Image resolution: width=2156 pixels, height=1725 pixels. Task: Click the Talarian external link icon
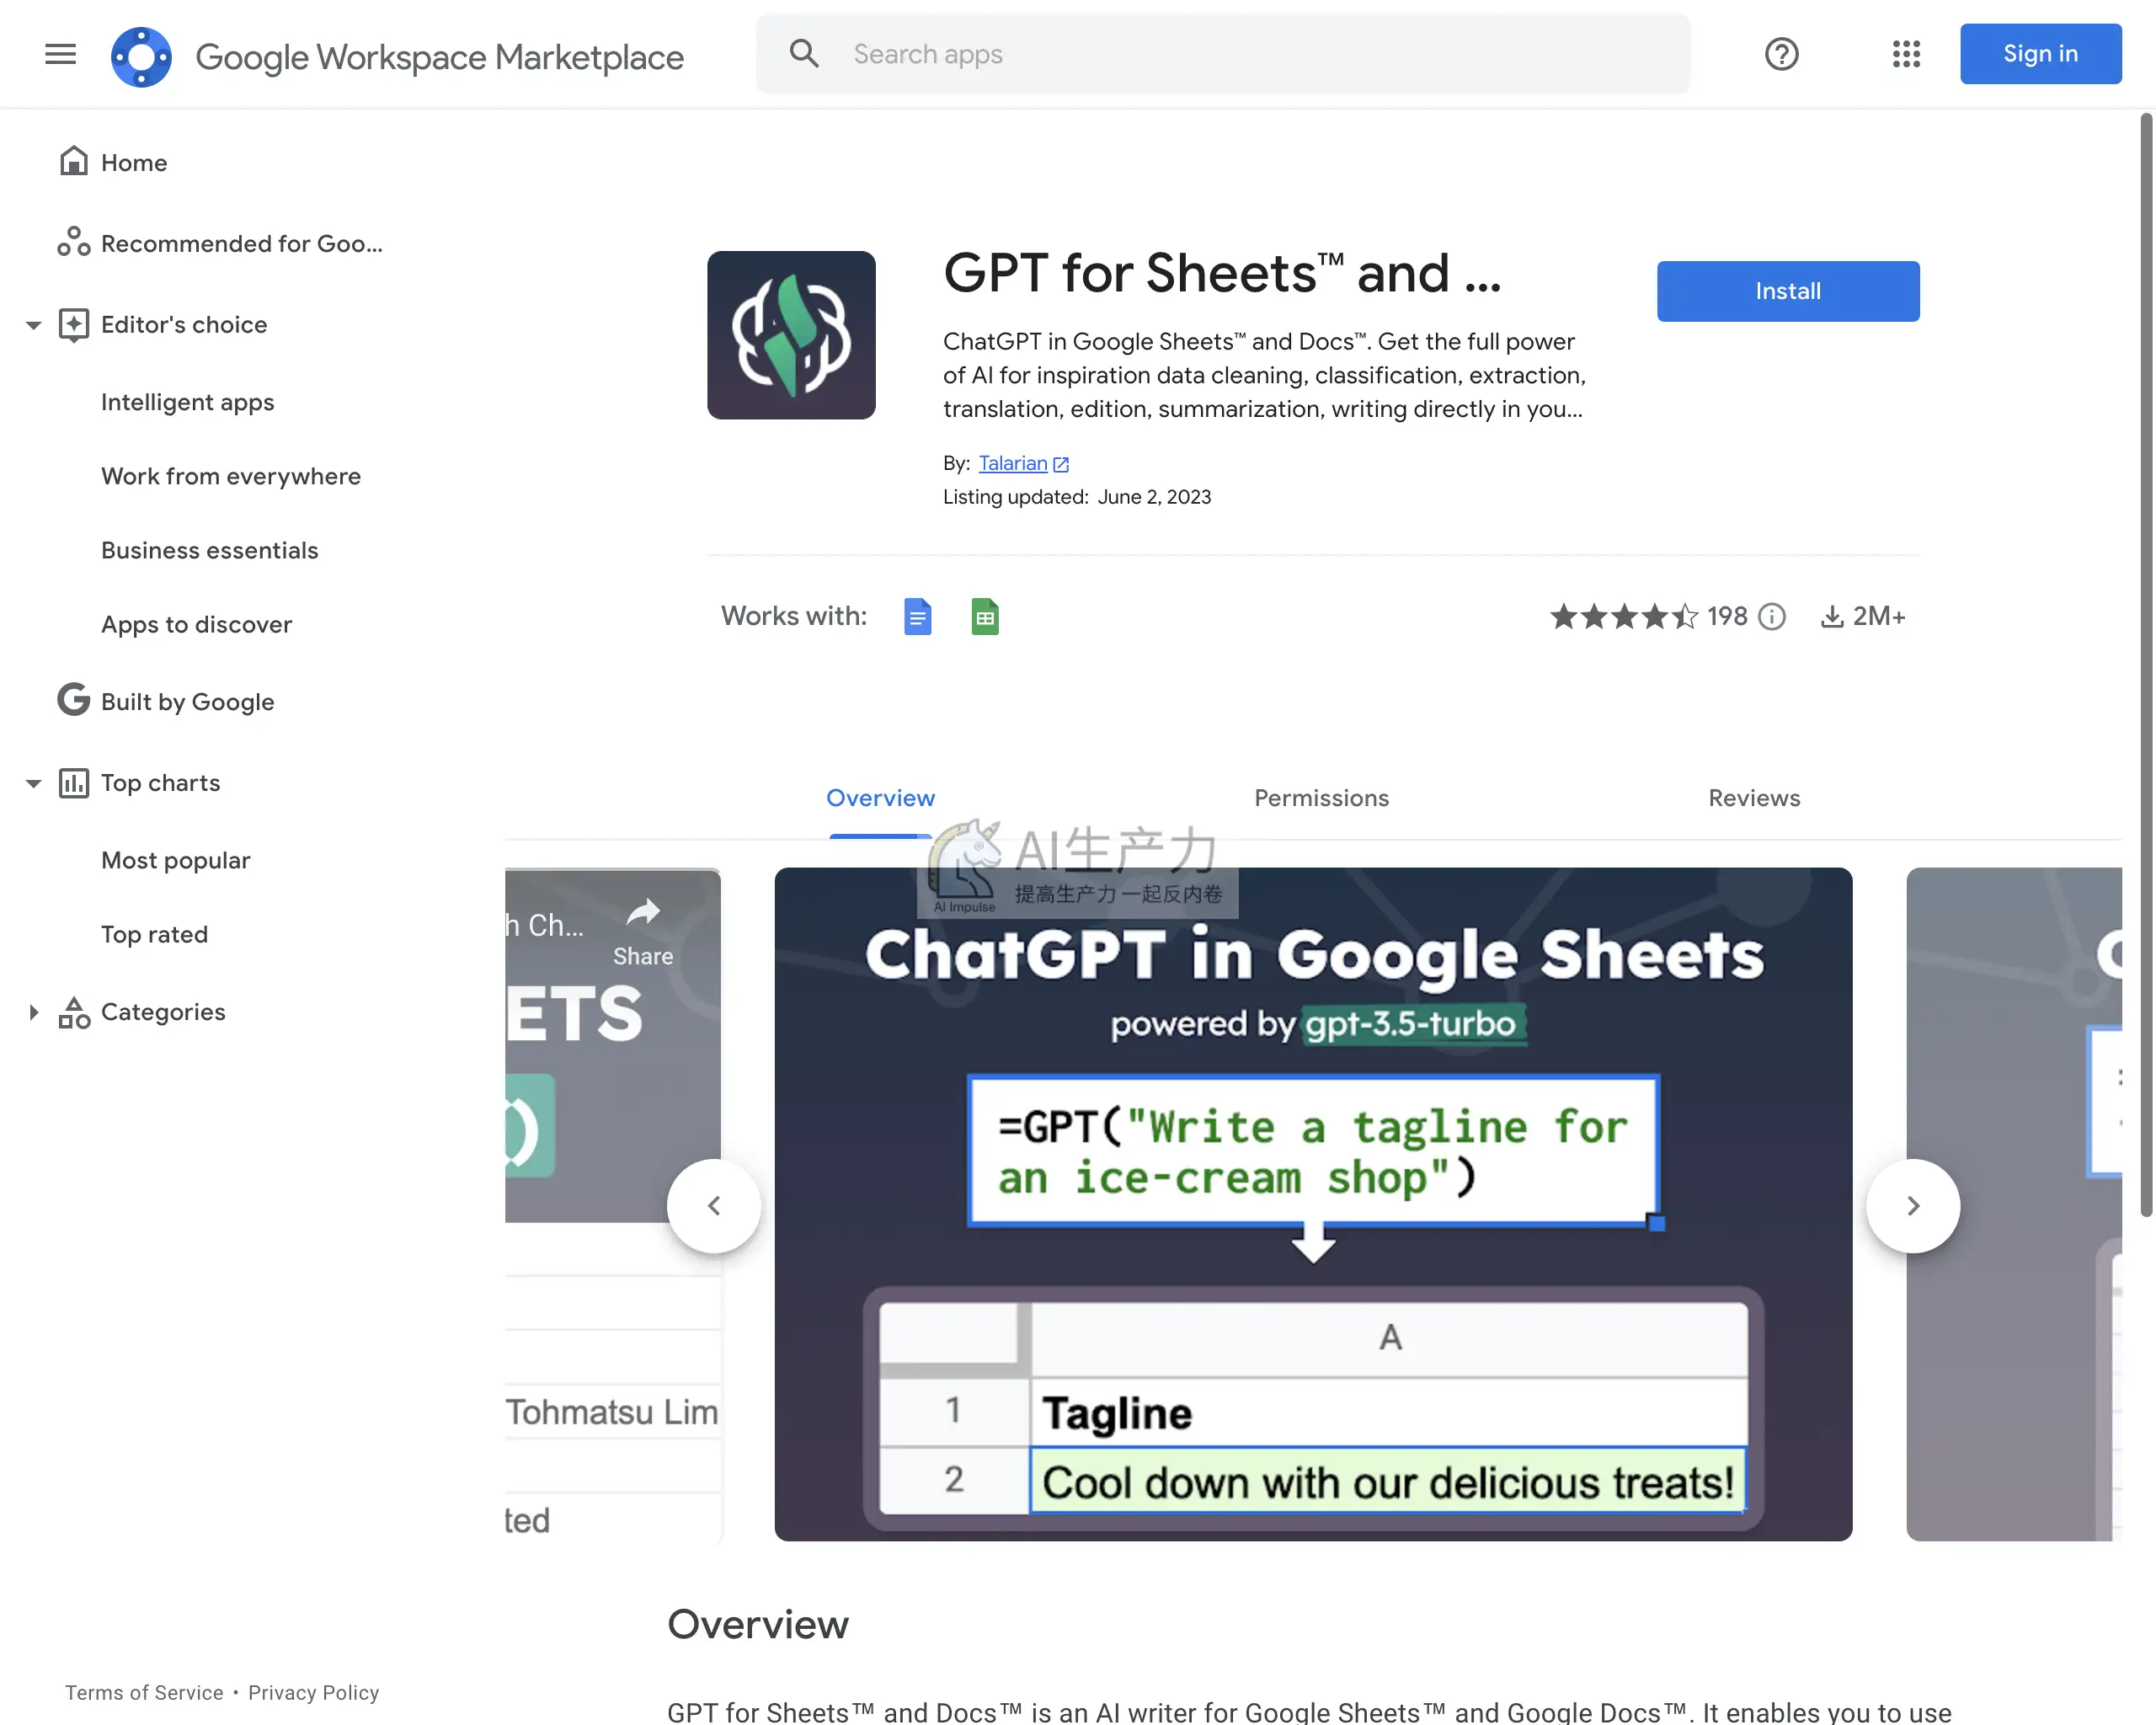click(x=1061, y=464)
